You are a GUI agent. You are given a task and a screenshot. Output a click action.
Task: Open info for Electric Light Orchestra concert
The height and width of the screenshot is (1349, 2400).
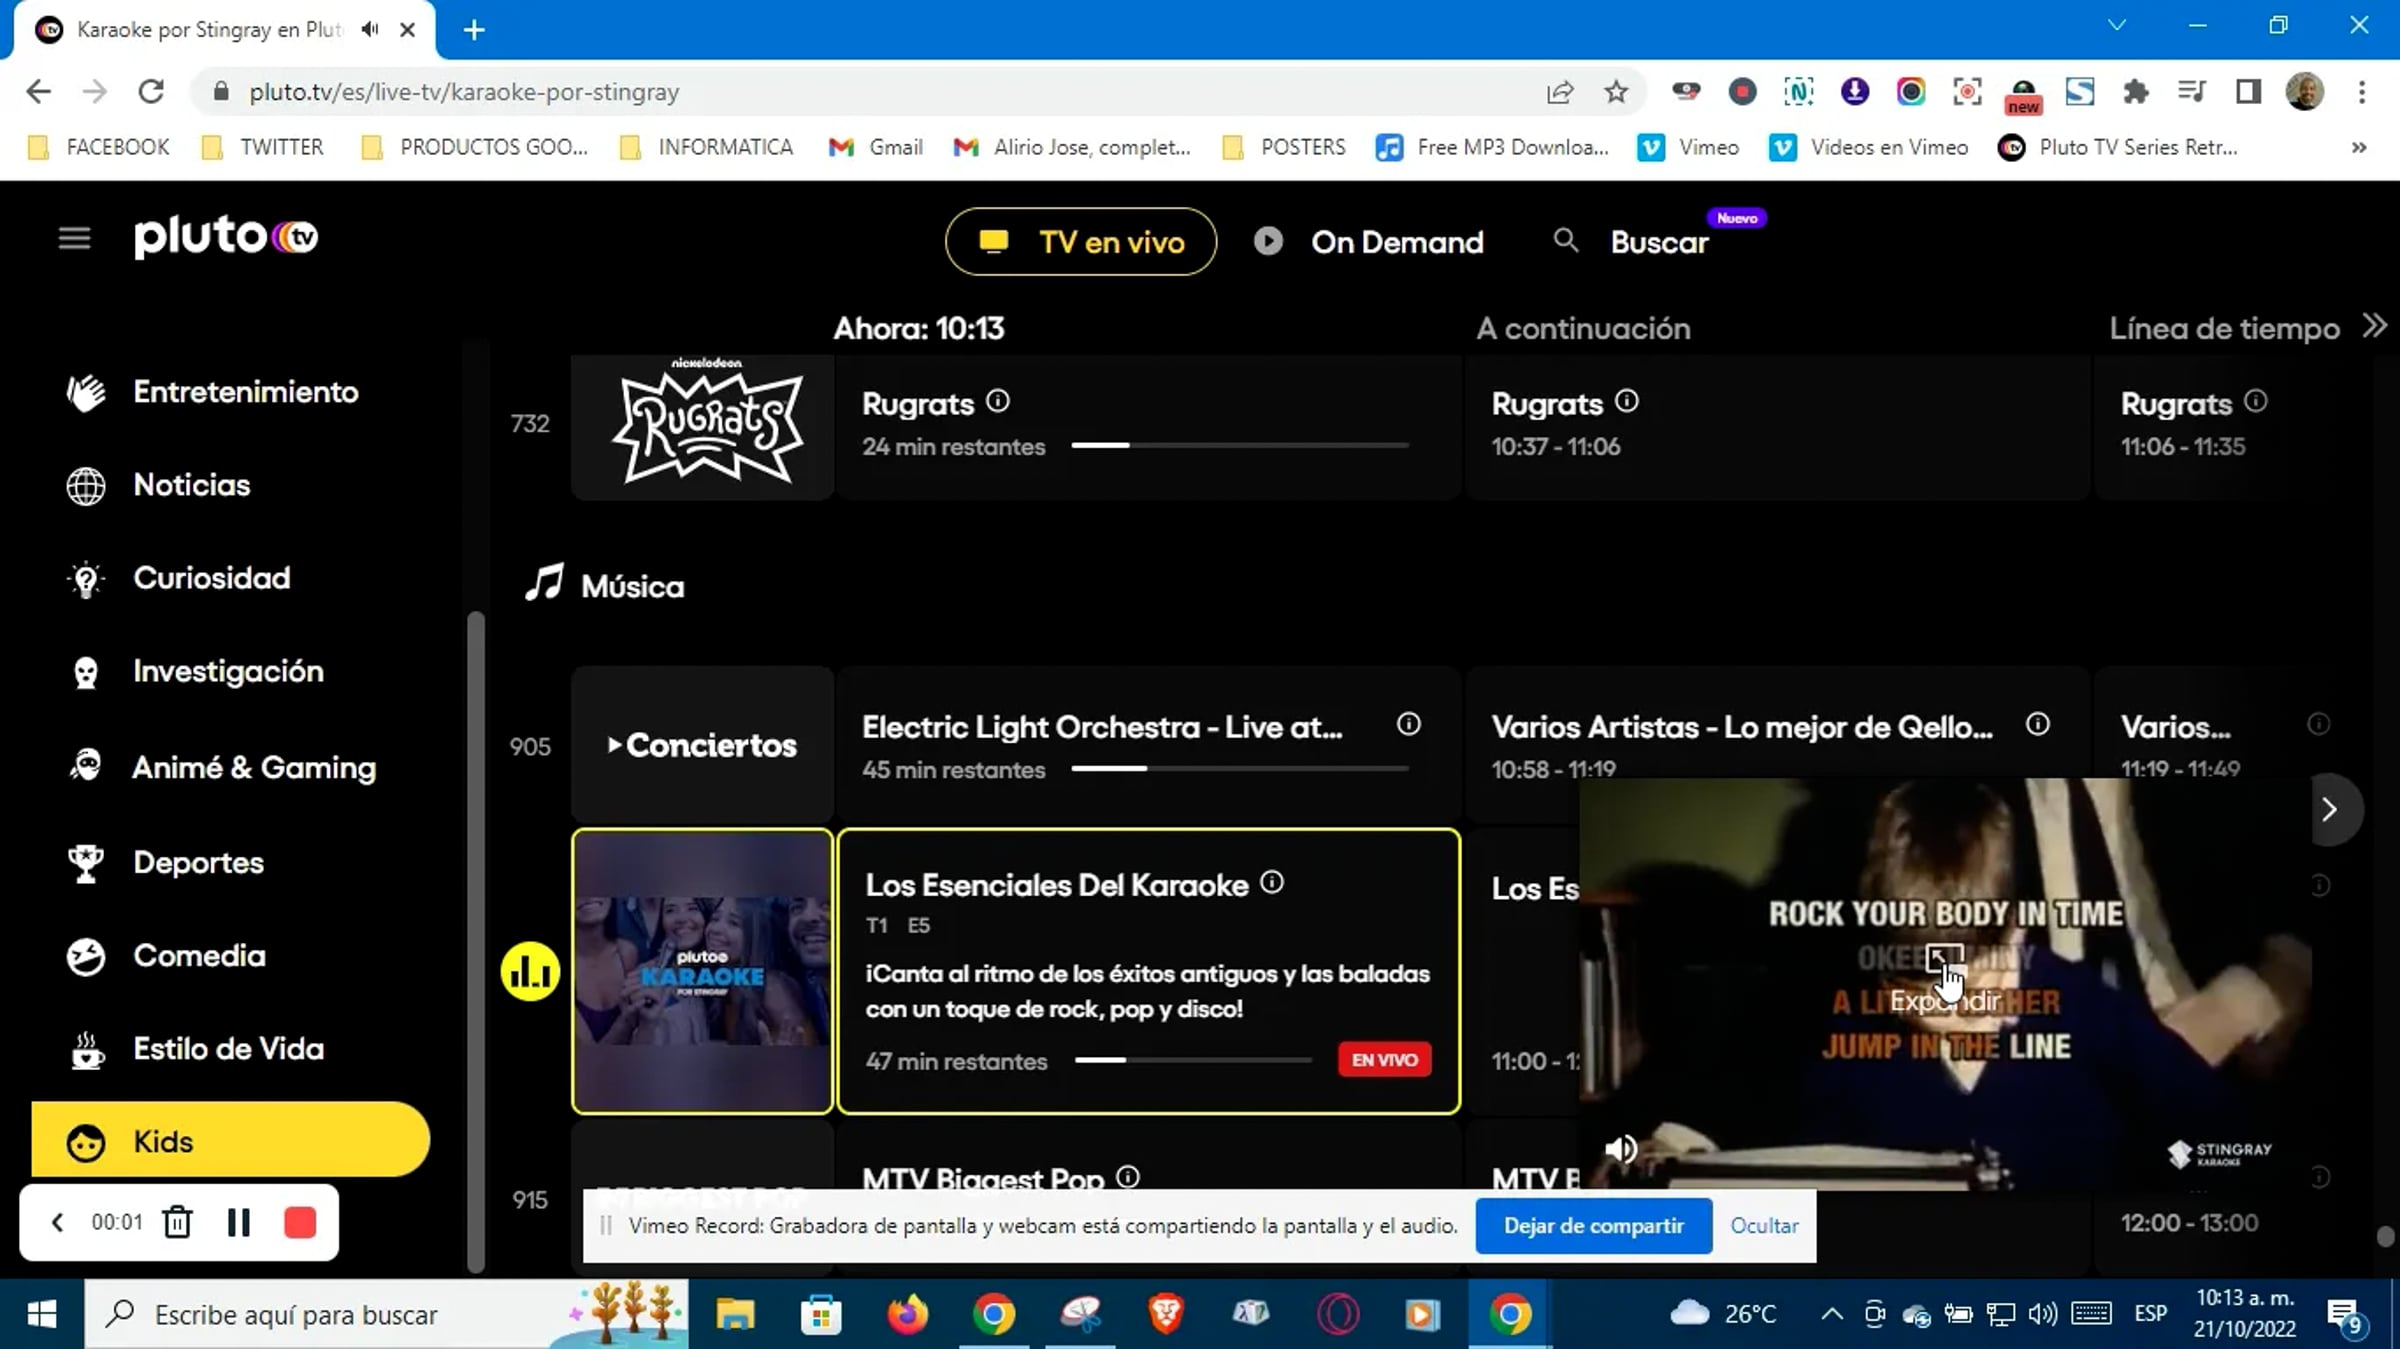[1408, 724]
